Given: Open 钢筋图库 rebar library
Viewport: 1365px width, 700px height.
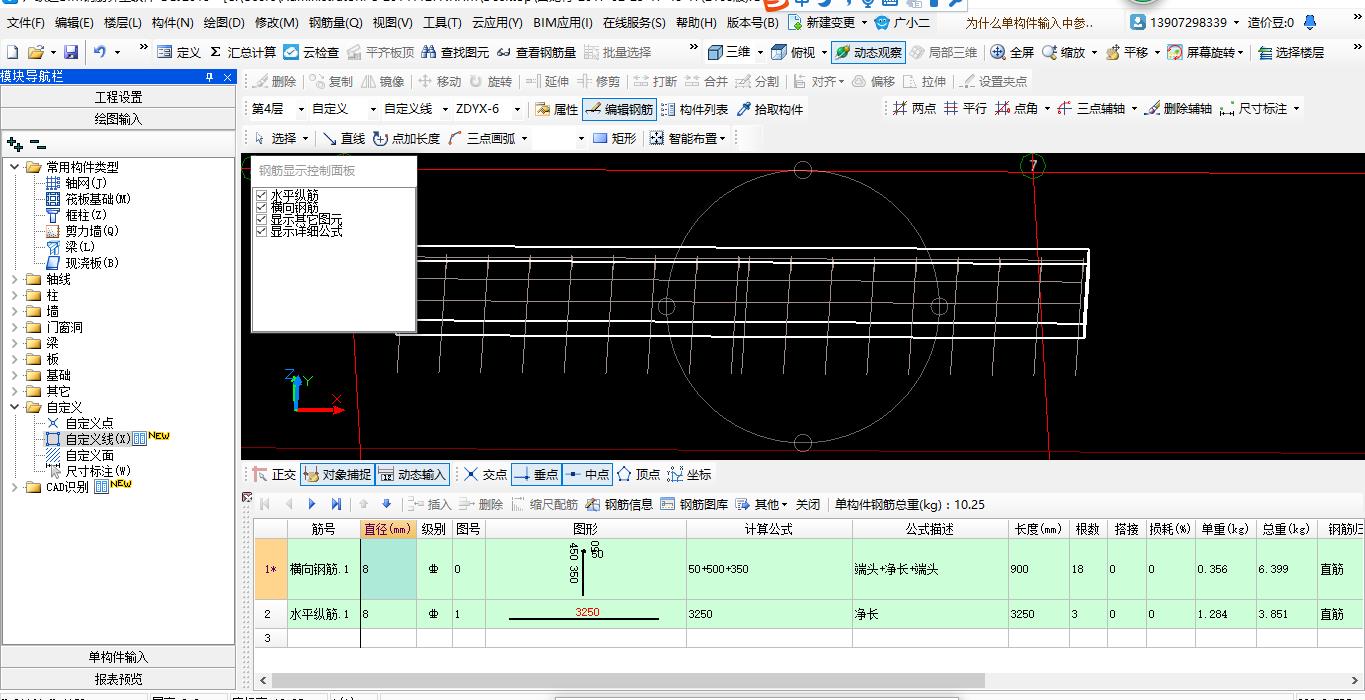Looking at the screenshot, I should tap(694, 504).
